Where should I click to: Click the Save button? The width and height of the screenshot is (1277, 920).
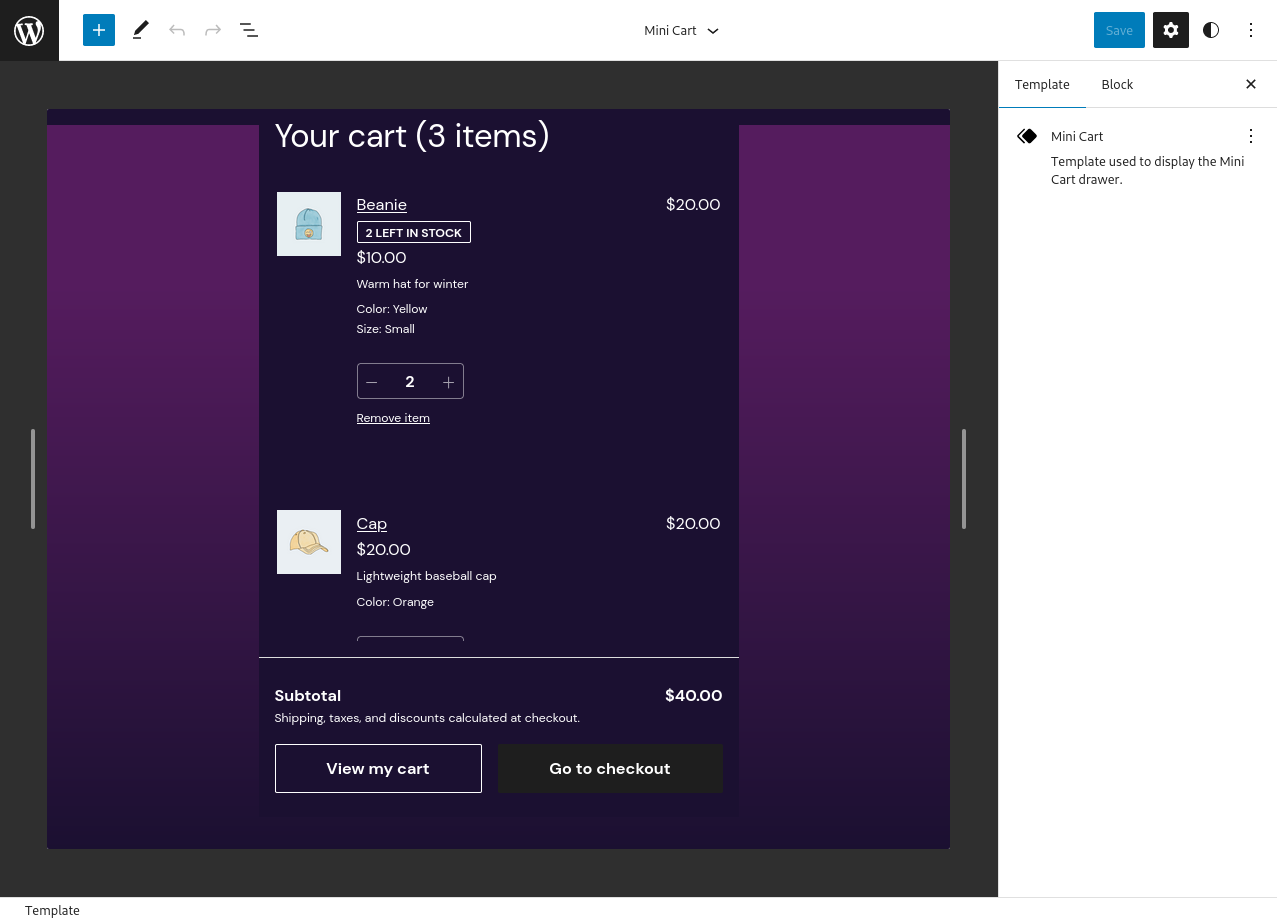point(1119,30)
